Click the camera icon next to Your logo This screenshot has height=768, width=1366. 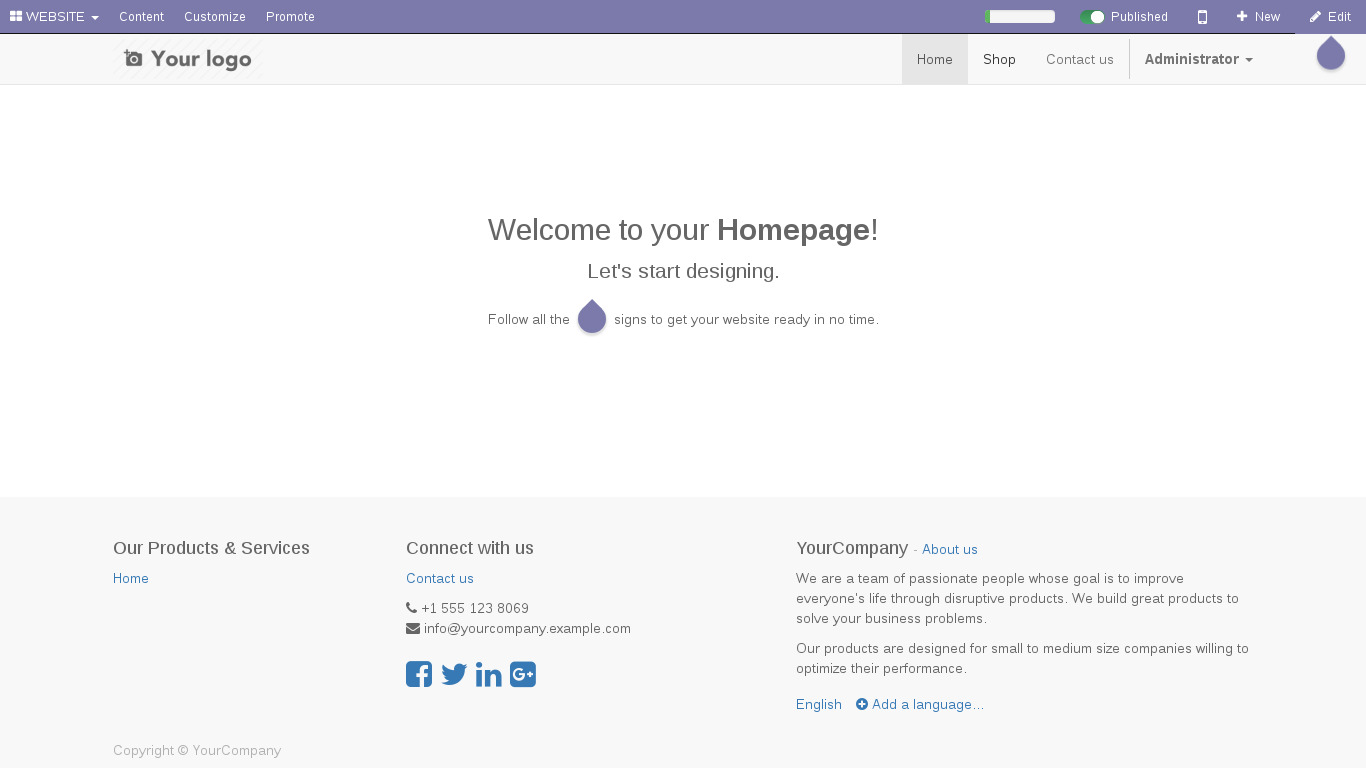(133, 58)
